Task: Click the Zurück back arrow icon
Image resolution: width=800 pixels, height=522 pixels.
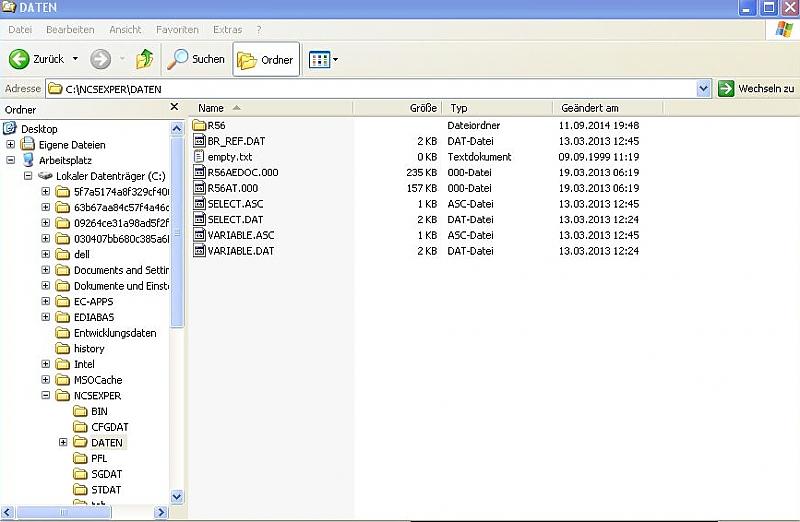Action: point(20,59)
